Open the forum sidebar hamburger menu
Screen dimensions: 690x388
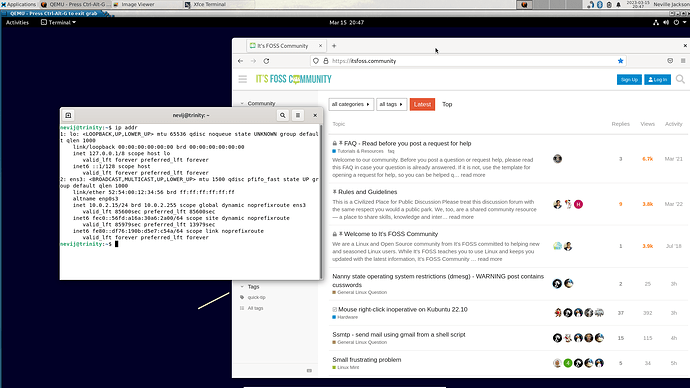click(x=242, y=79)
